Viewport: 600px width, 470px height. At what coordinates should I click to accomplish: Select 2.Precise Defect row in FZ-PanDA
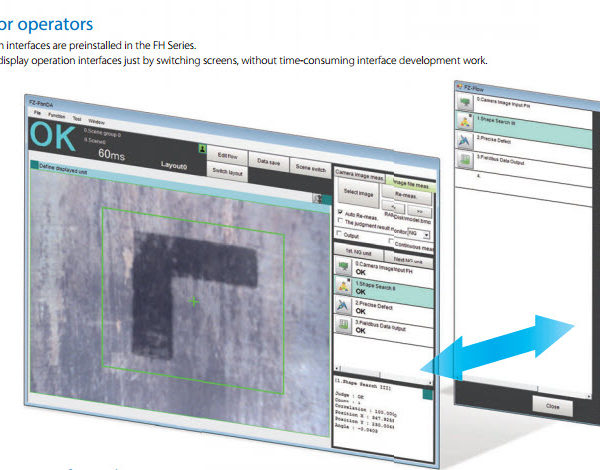click(384, 311)
